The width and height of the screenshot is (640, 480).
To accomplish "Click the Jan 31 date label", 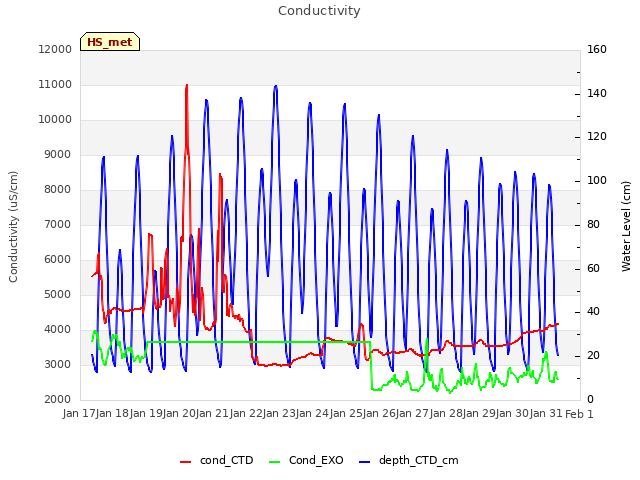I will click(546, 414).
